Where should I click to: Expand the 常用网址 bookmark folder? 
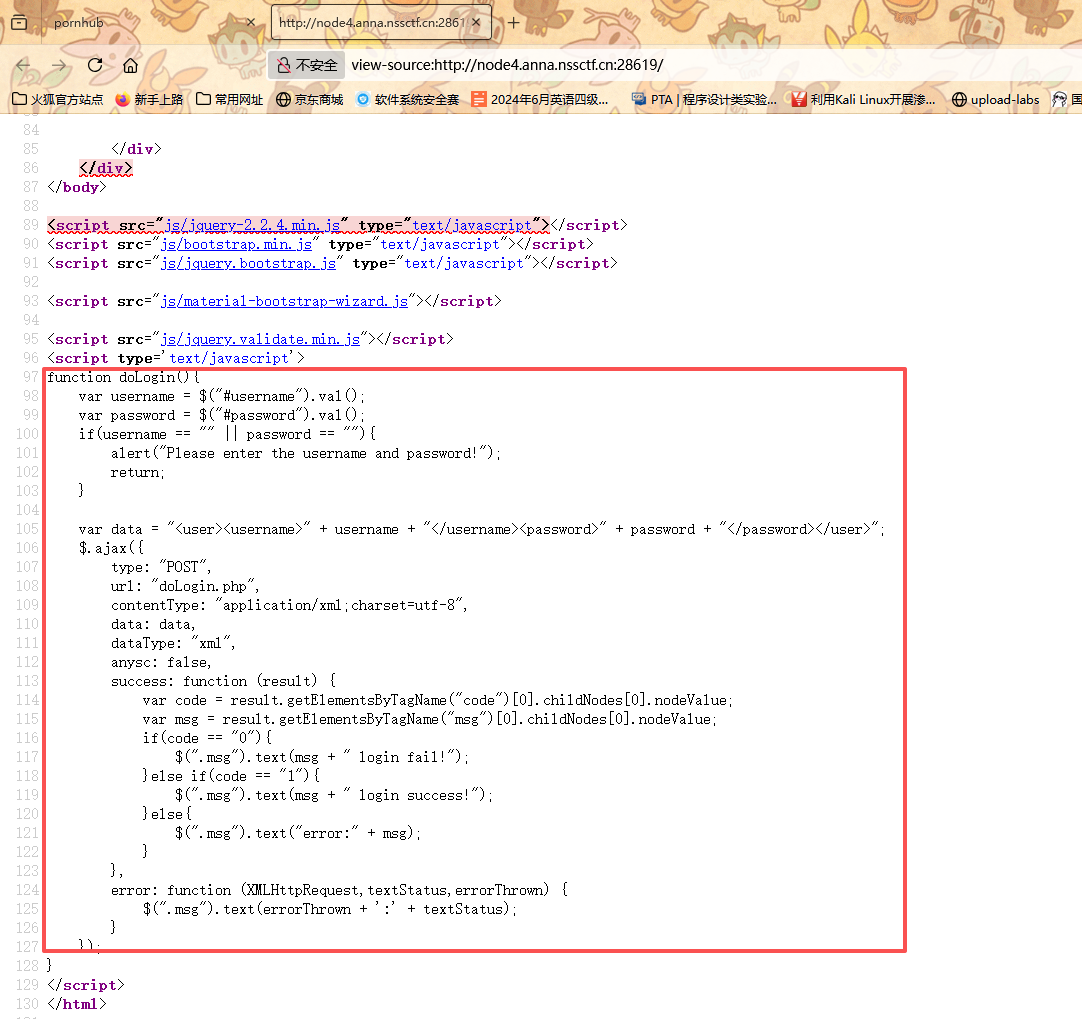point(230,99)
